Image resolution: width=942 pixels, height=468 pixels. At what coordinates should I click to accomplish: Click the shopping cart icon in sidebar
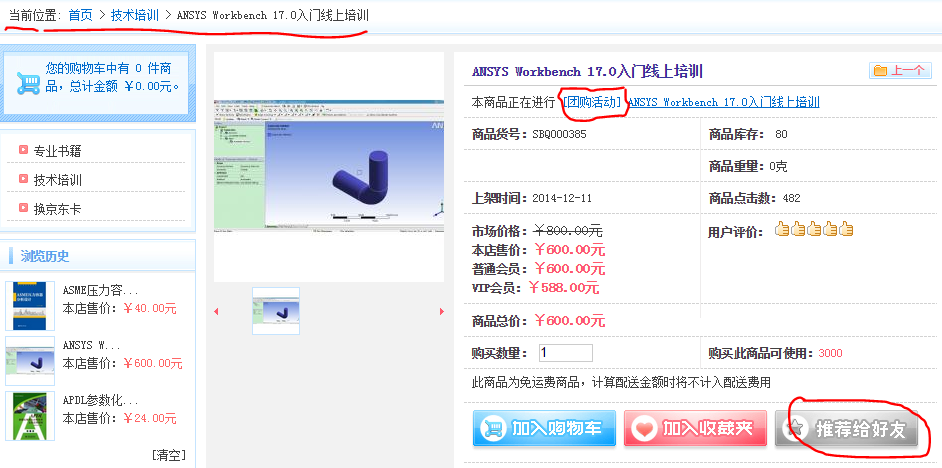point(28,83)
